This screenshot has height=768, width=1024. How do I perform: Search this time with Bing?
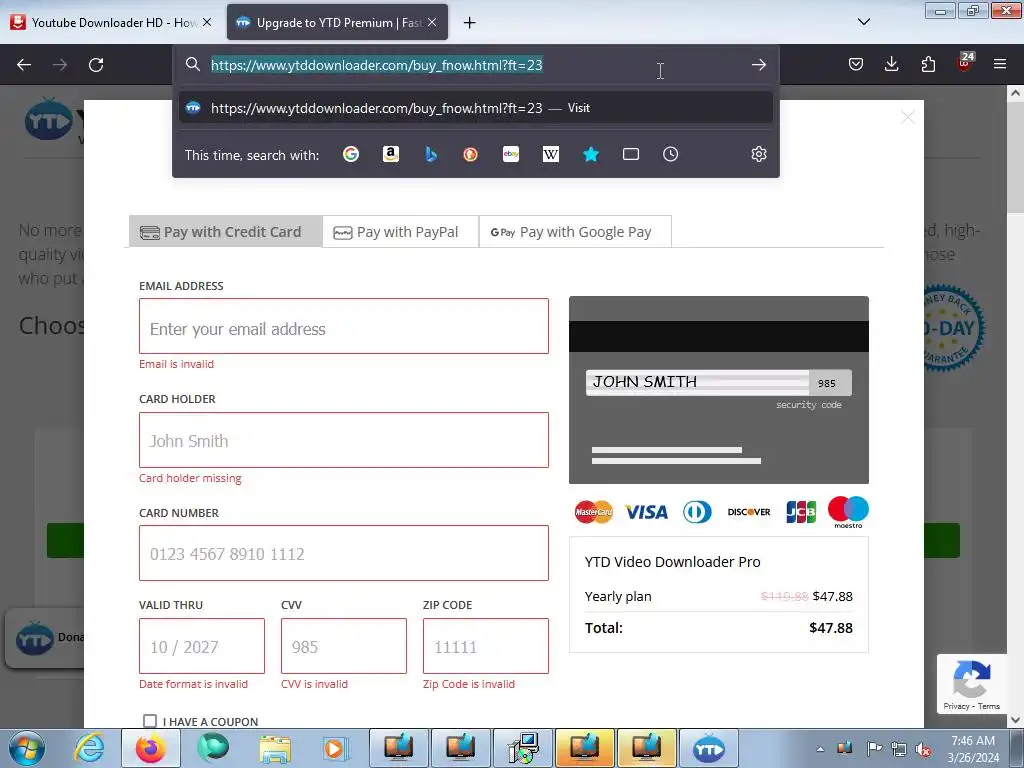(x=431, y=154)
